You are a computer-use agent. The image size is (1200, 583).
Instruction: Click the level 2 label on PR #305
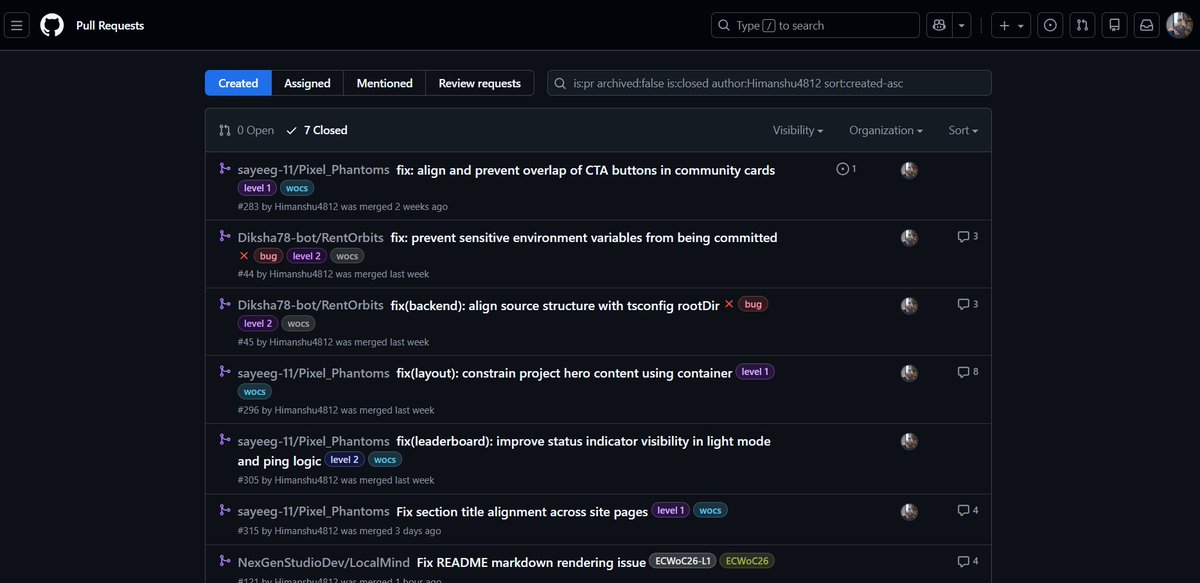345,460
